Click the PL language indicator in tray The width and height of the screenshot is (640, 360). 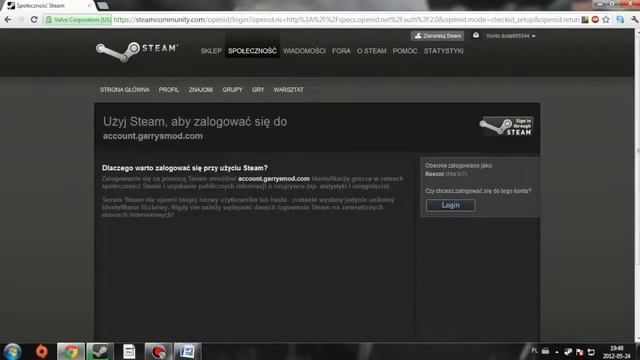(x=535, y=351)
